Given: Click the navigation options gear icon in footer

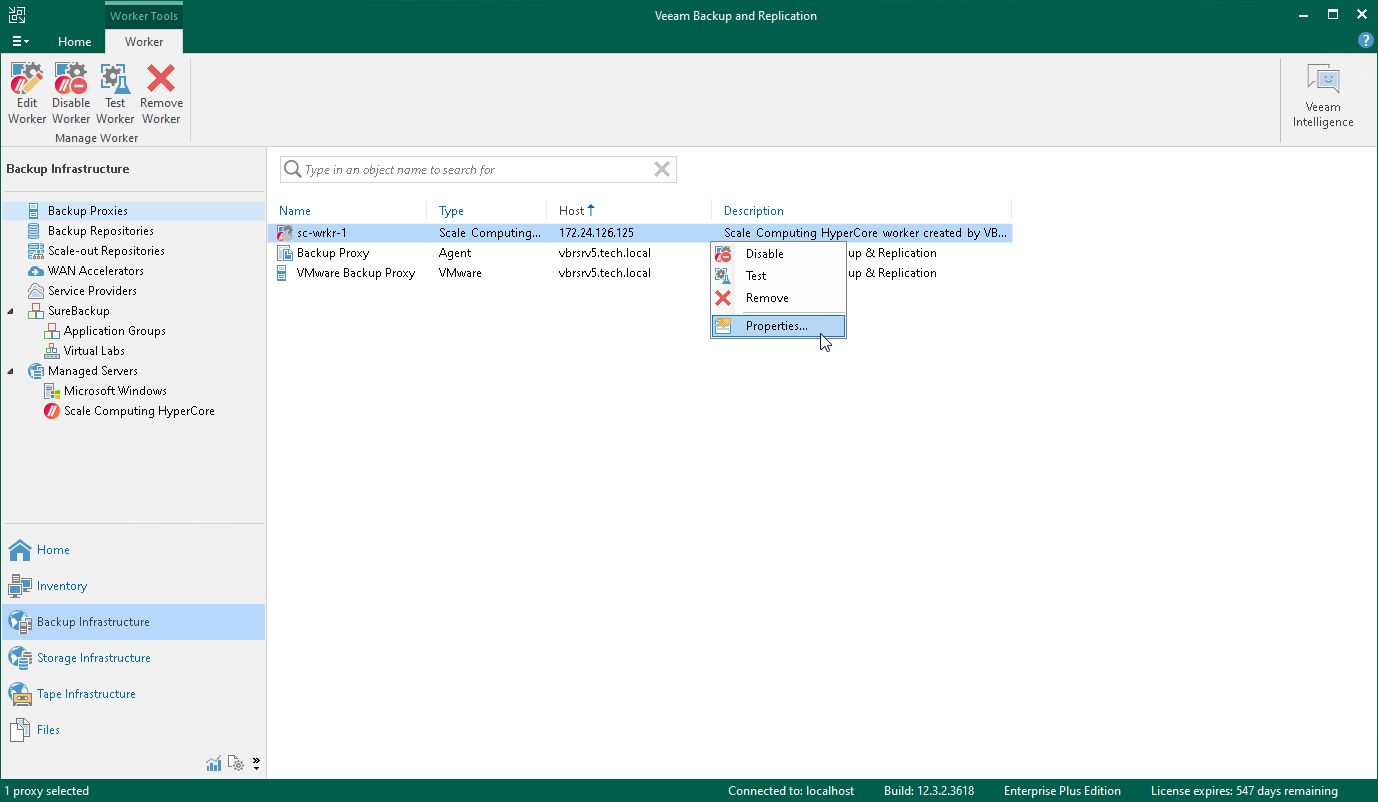Looking at the screenshot, I should (236, 764).
